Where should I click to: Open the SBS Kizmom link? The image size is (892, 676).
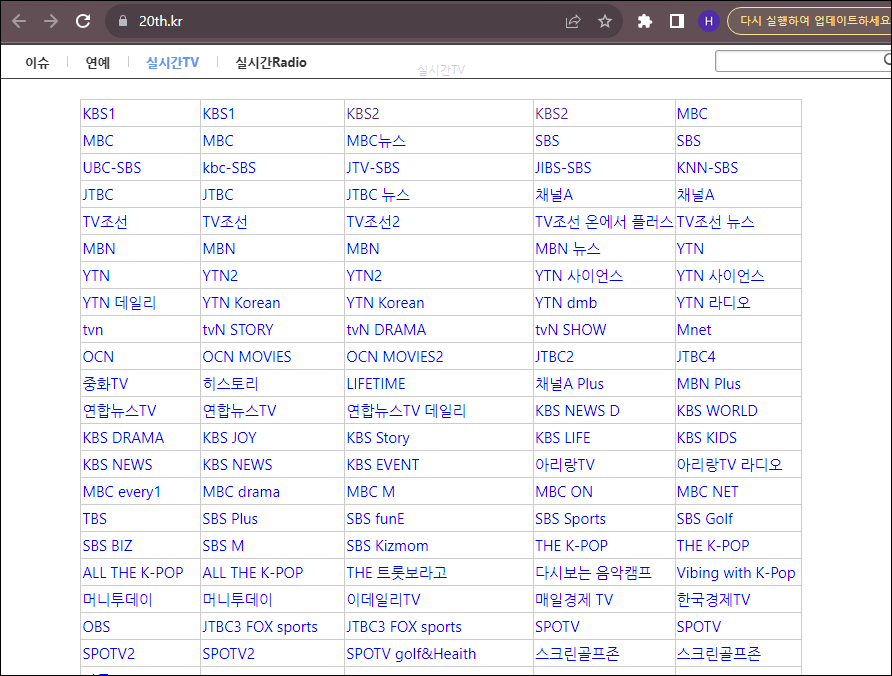[x=387, y=546]
